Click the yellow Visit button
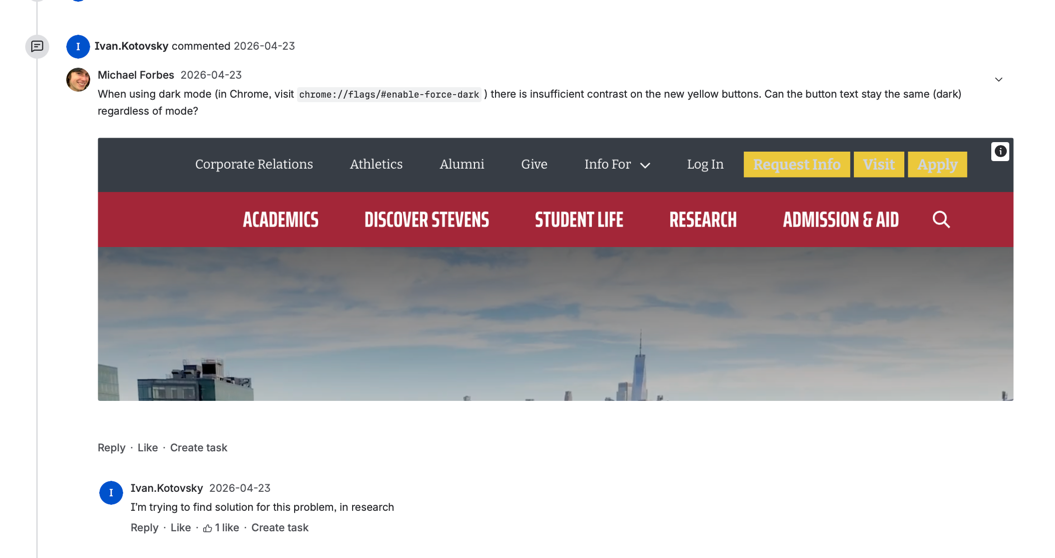This screenshot has height=558, width=1055. coord(878,165)
